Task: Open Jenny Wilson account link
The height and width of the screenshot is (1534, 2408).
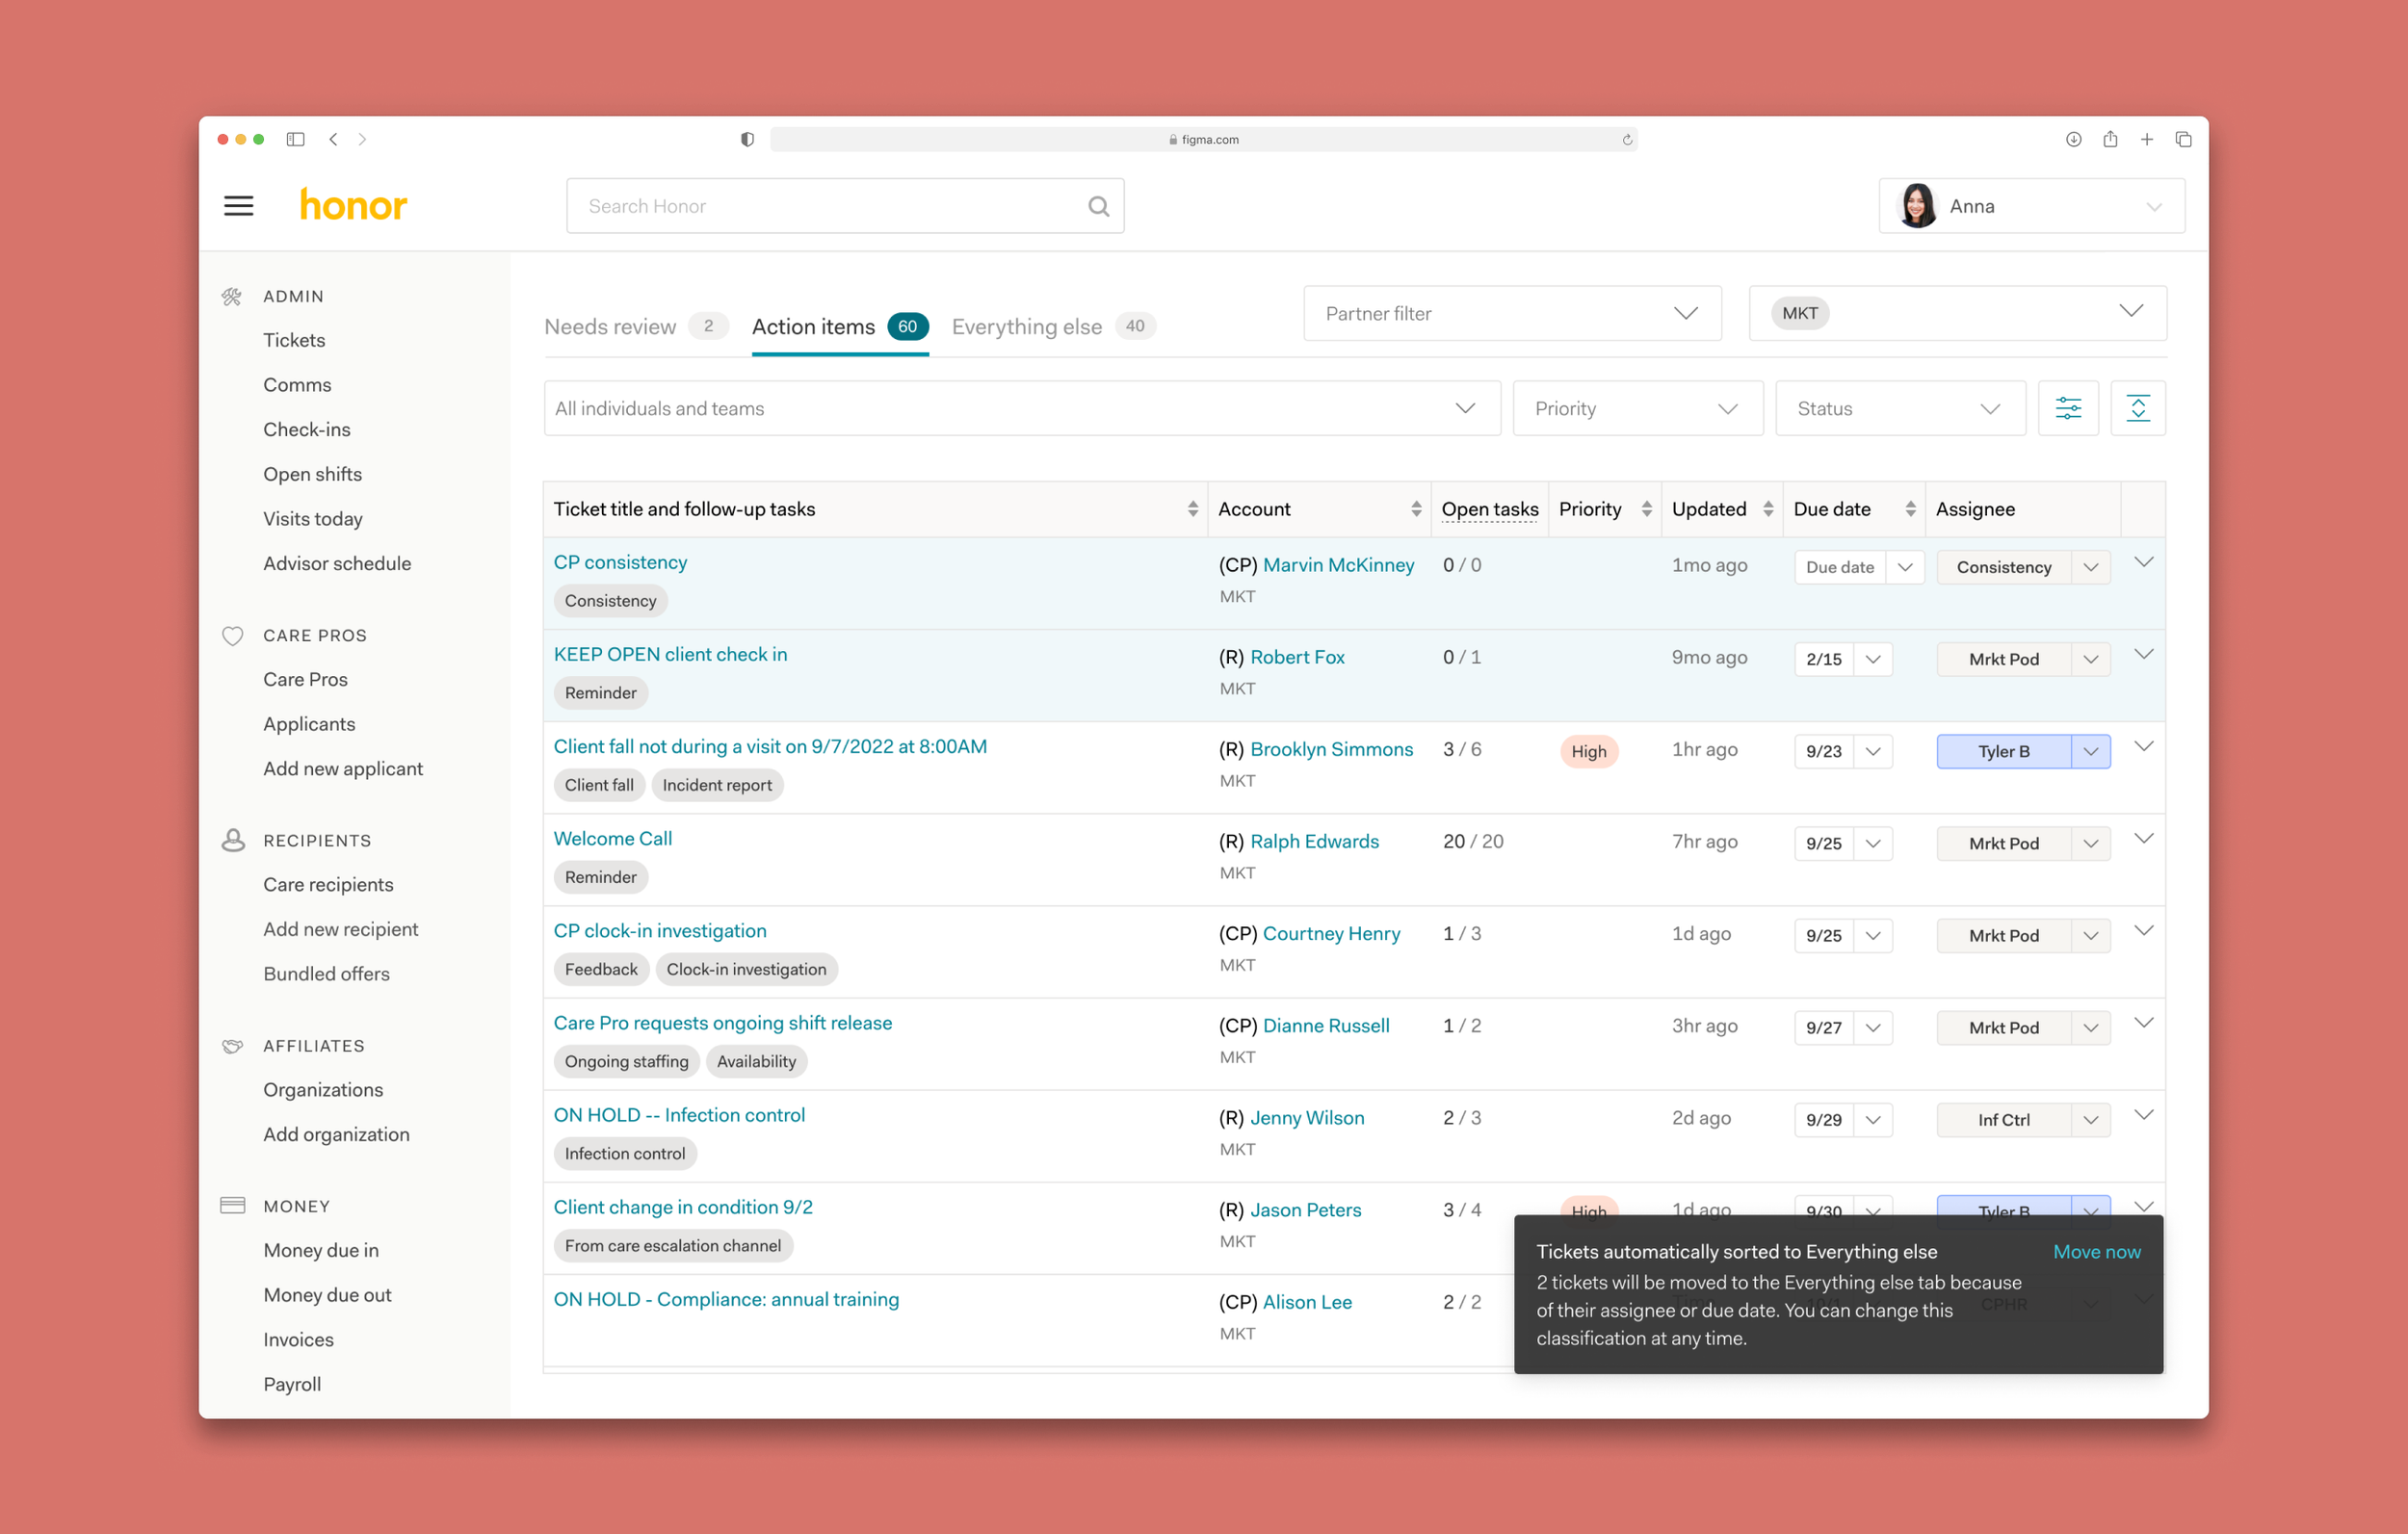Action: [1306, 1117]
